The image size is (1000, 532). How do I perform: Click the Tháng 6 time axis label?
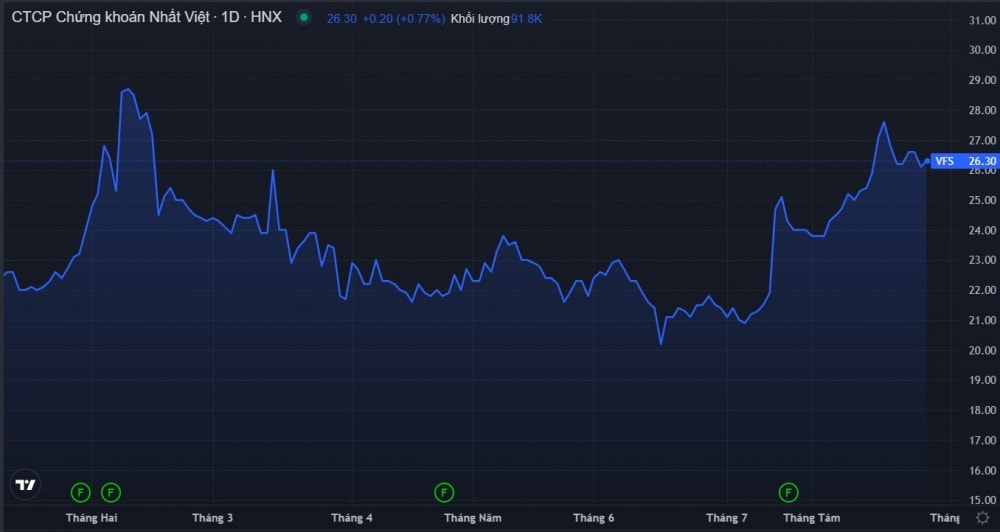click(x=594, y=518)
